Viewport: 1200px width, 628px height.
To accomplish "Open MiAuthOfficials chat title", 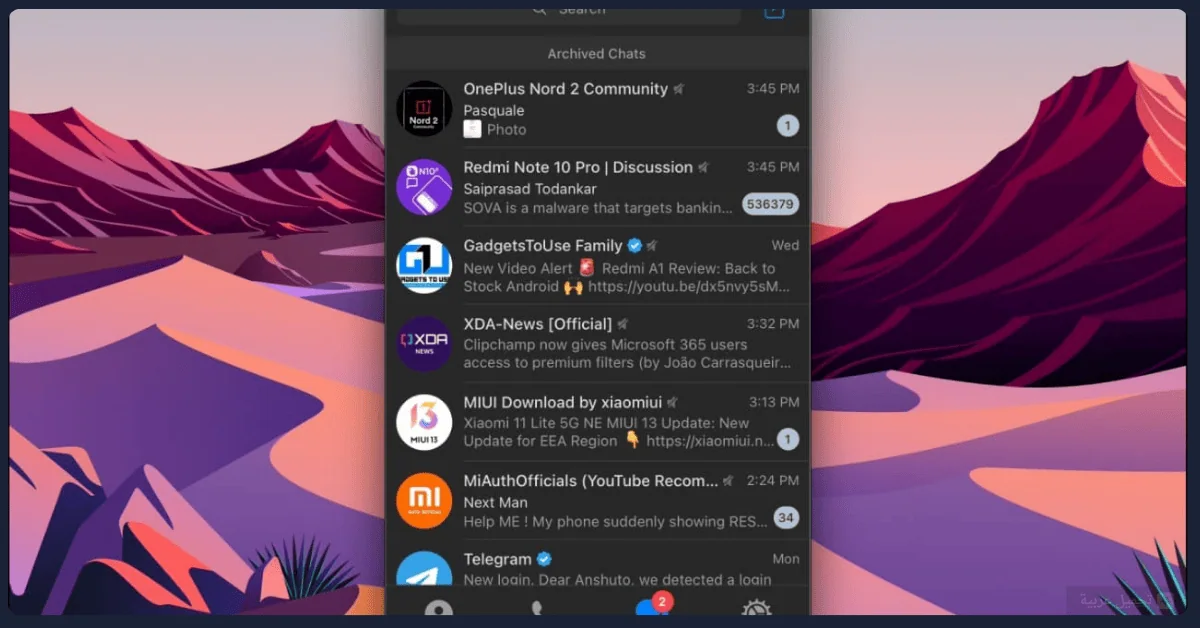I will [590, 481].
